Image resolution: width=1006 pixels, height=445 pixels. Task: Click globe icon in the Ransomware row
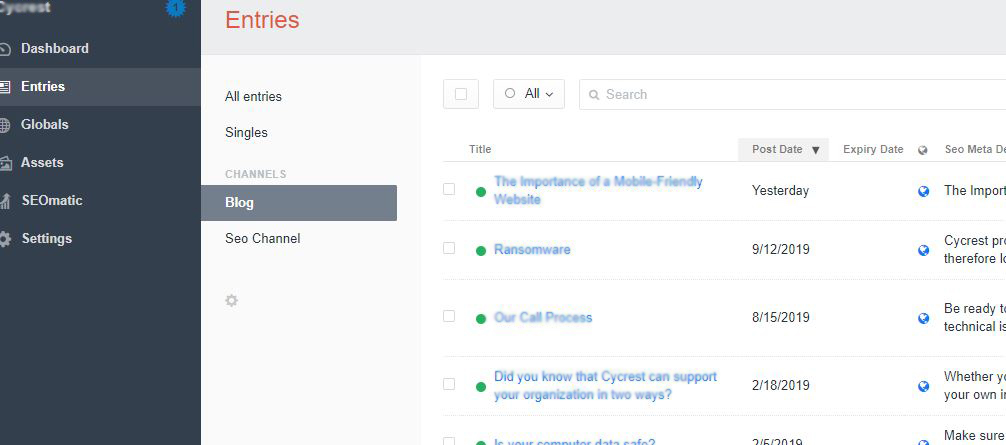tap(924, 250)
